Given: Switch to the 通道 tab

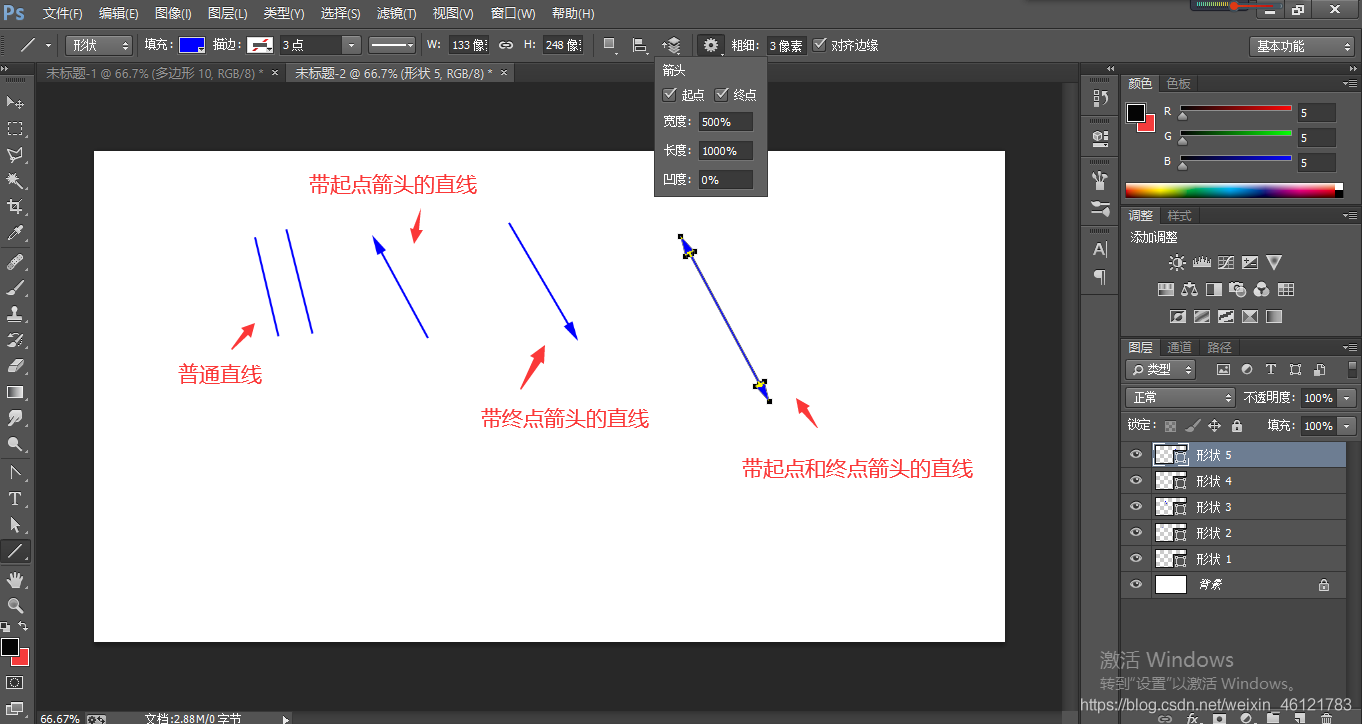Looking at the screenshot, I should pyautogui.click(x=1180, y=347).
